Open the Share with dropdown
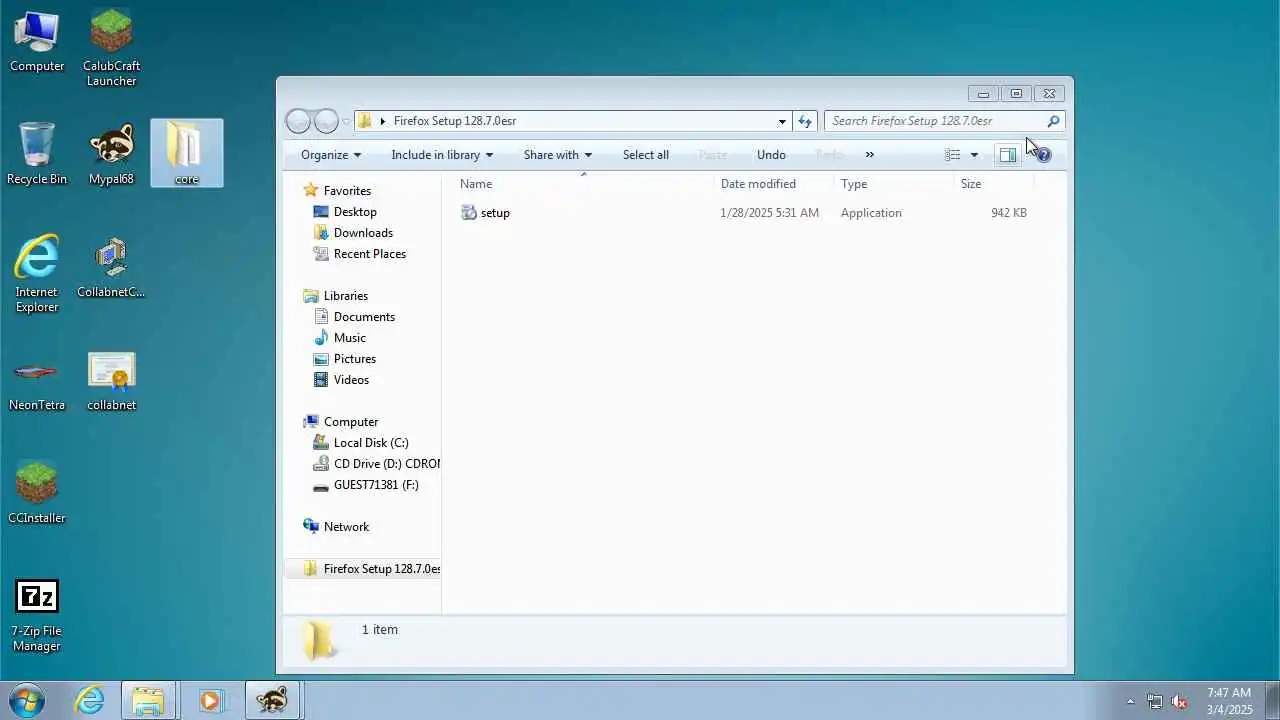 click(558, 155)
